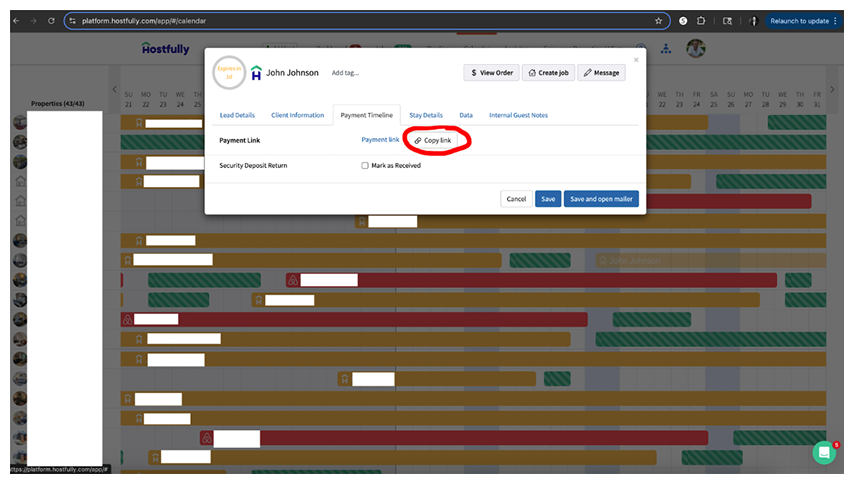The width and height of the screenshot is (856, 484).
Task: Open Message with the pencil icon
Action: pyautogui.click(x=601, y=73)
